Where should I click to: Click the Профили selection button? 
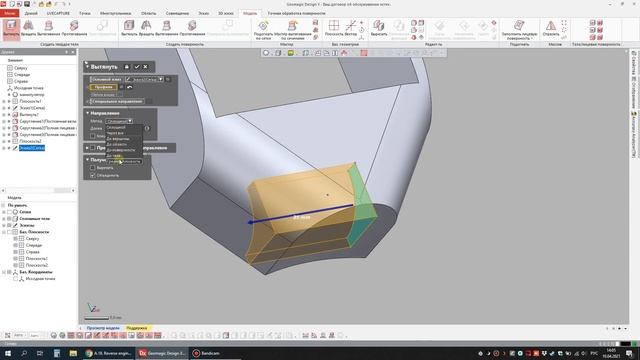point(103,87)
